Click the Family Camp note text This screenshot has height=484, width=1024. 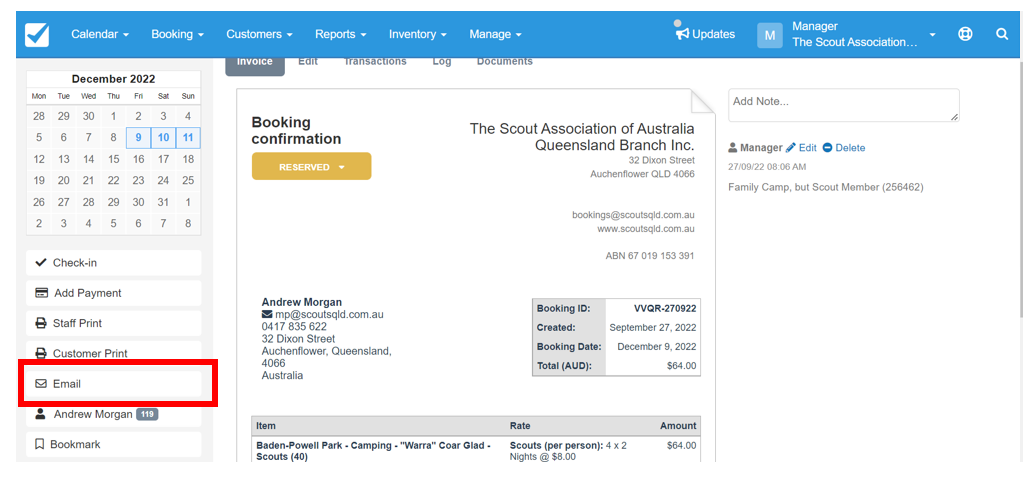click(825, 187)
